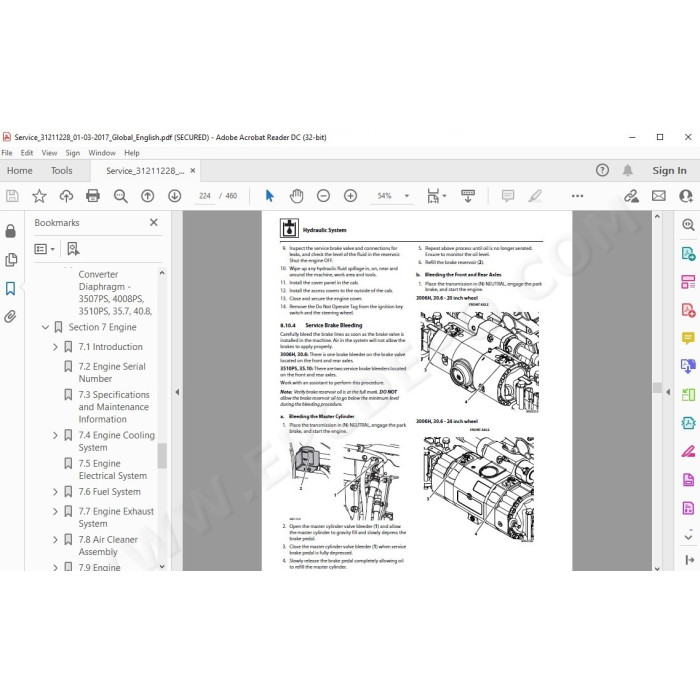
Task: Collapse the Section 7 Engine bookmark
Action: tap(45, 327)
